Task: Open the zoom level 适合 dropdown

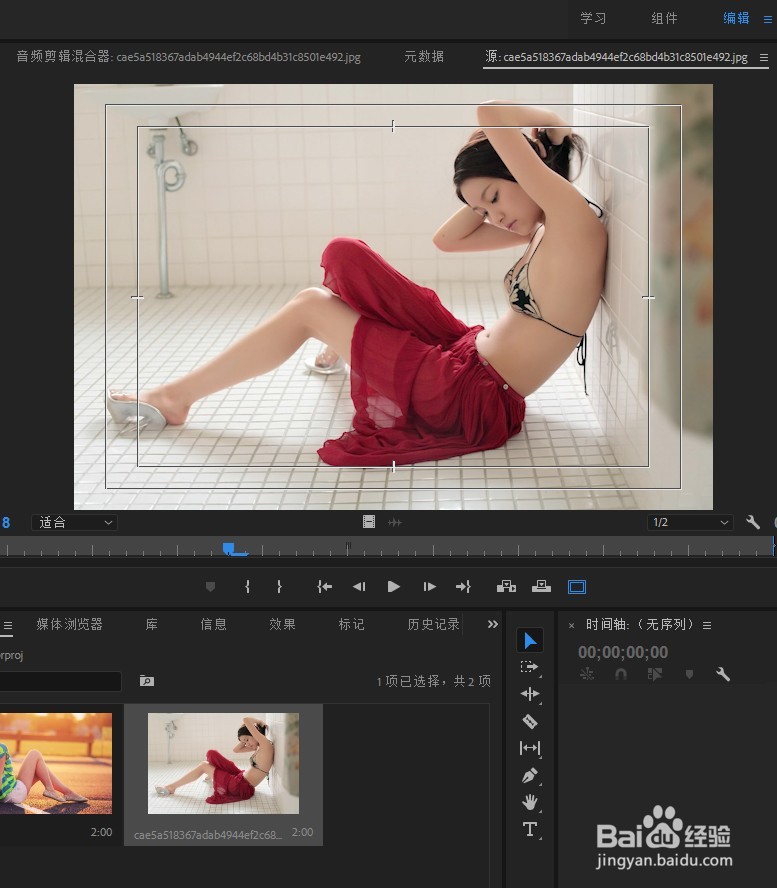Action: coord(75,522)
